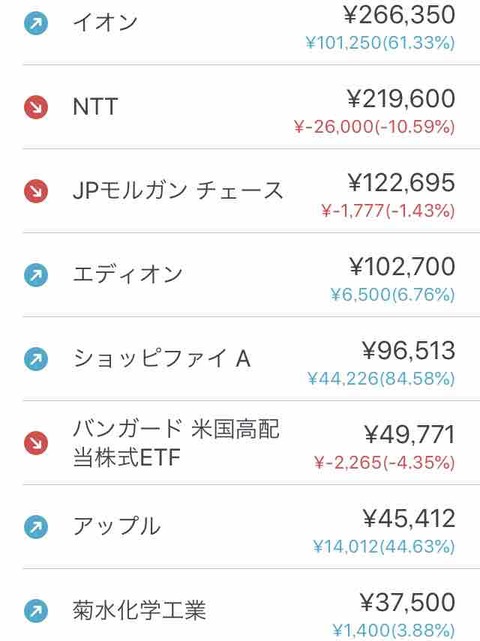Select the 菊水化学工業 holding name
Image resolution: width=480 pixels, height=641 pixels.
[x=139, y=611]
